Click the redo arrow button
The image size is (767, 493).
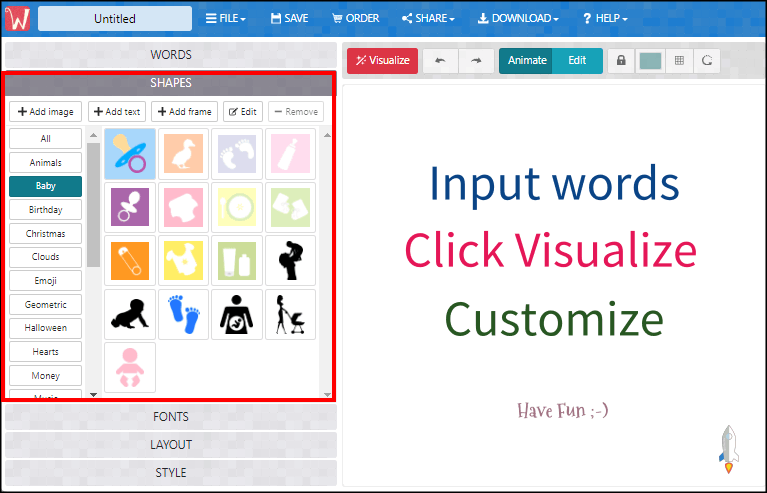coord(476,61)
